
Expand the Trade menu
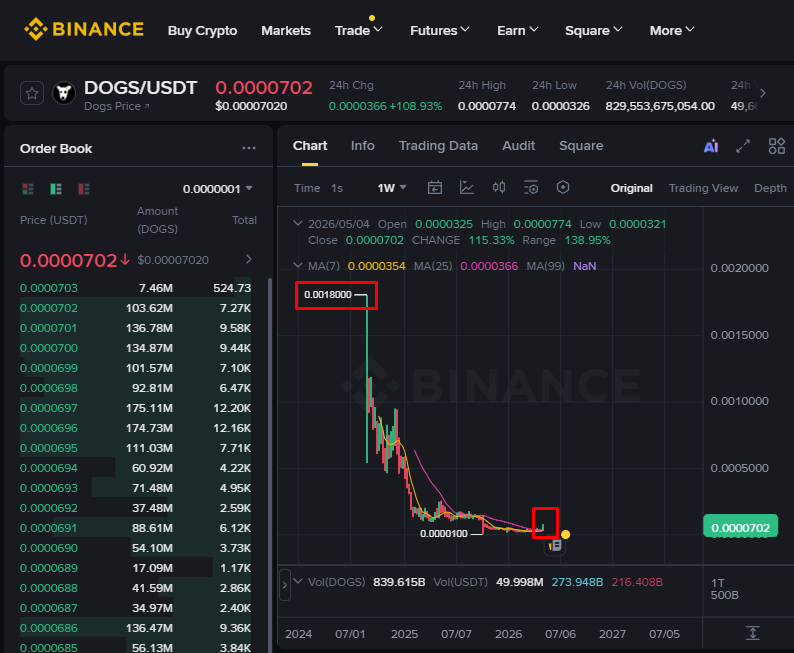359,31
